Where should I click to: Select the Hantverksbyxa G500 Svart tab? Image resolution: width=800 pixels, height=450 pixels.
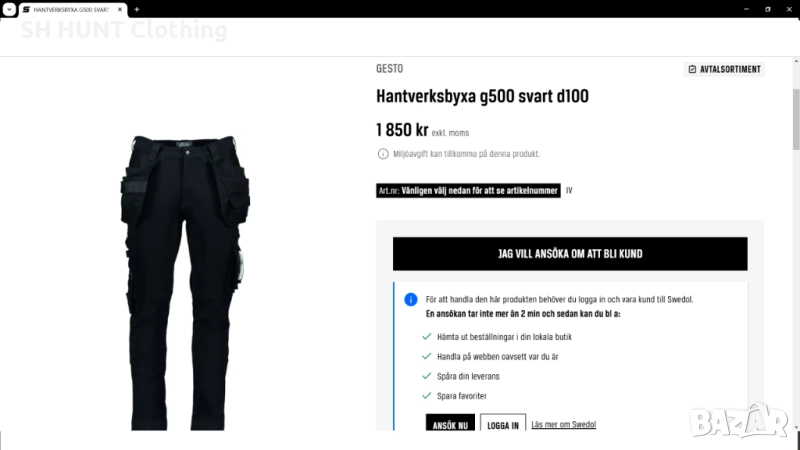(x=73, y=9)
